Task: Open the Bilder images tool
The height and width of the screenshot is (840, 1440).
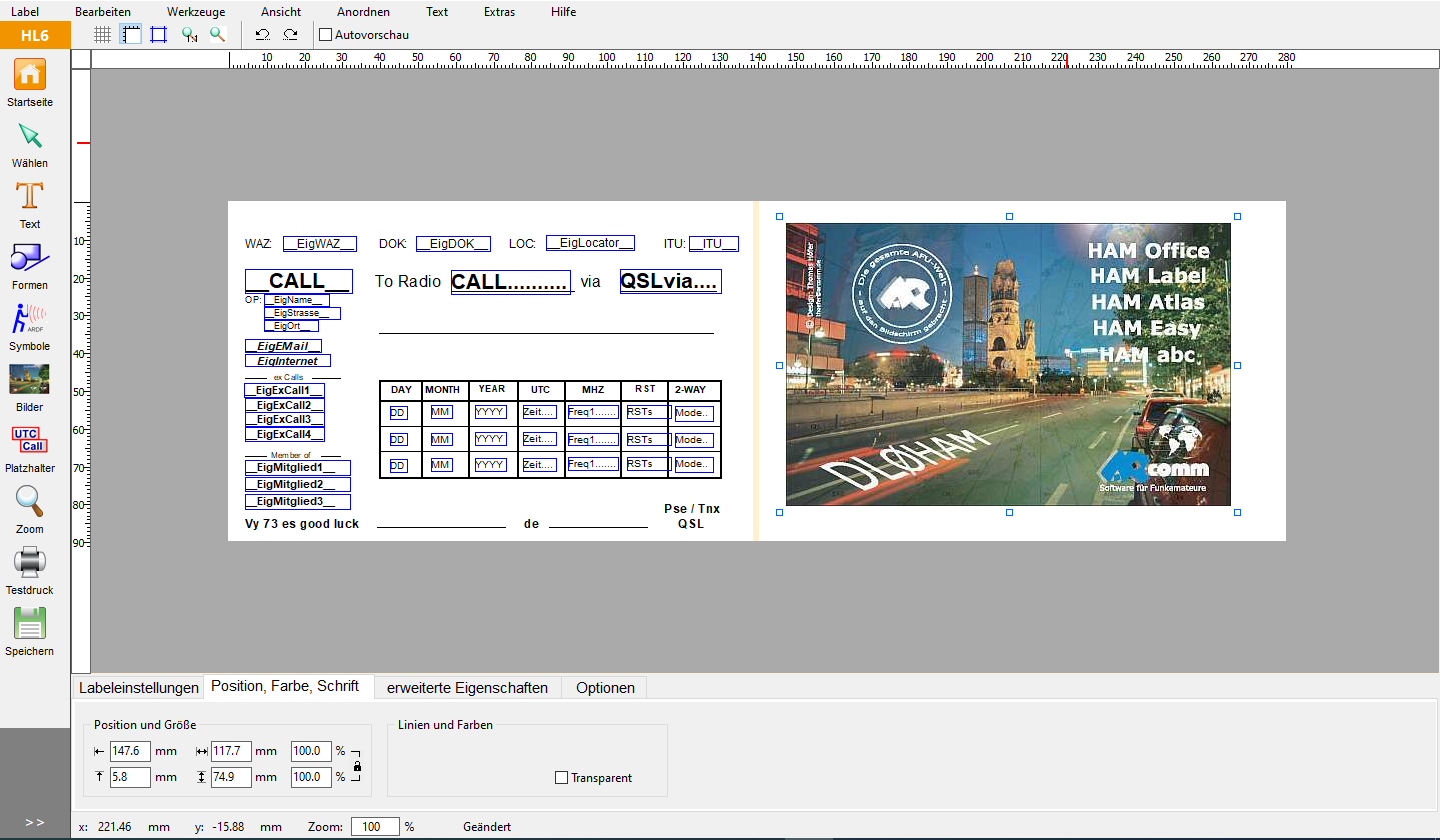Action: (x=29, y=380)
